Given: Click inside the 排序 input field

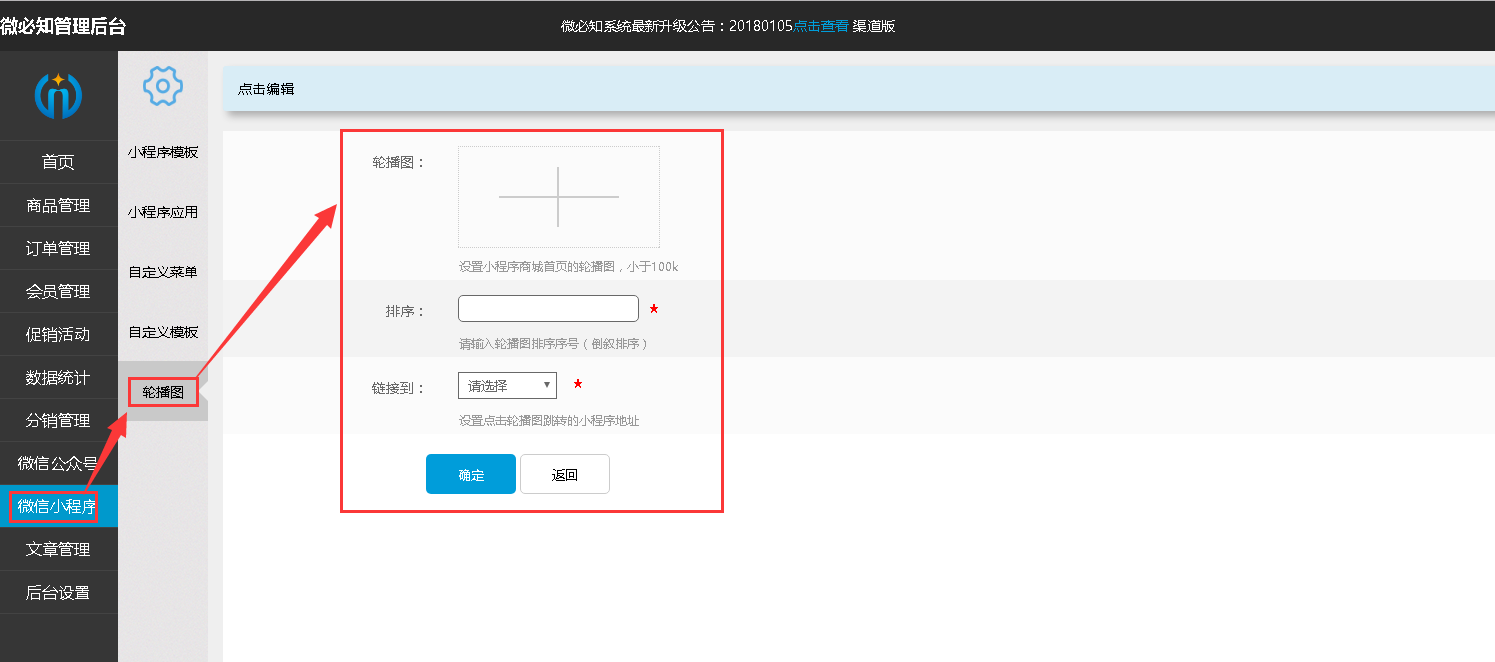Looking at the screenshot, I should click(x=547, y=308).
